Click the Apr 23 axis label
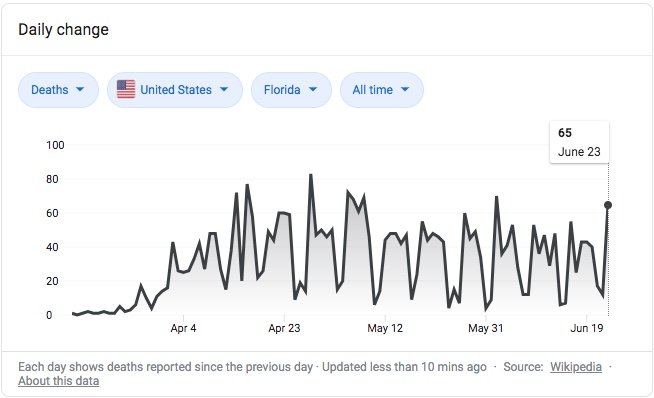Viewport: 654px width, 398px height. click(284, 328)
